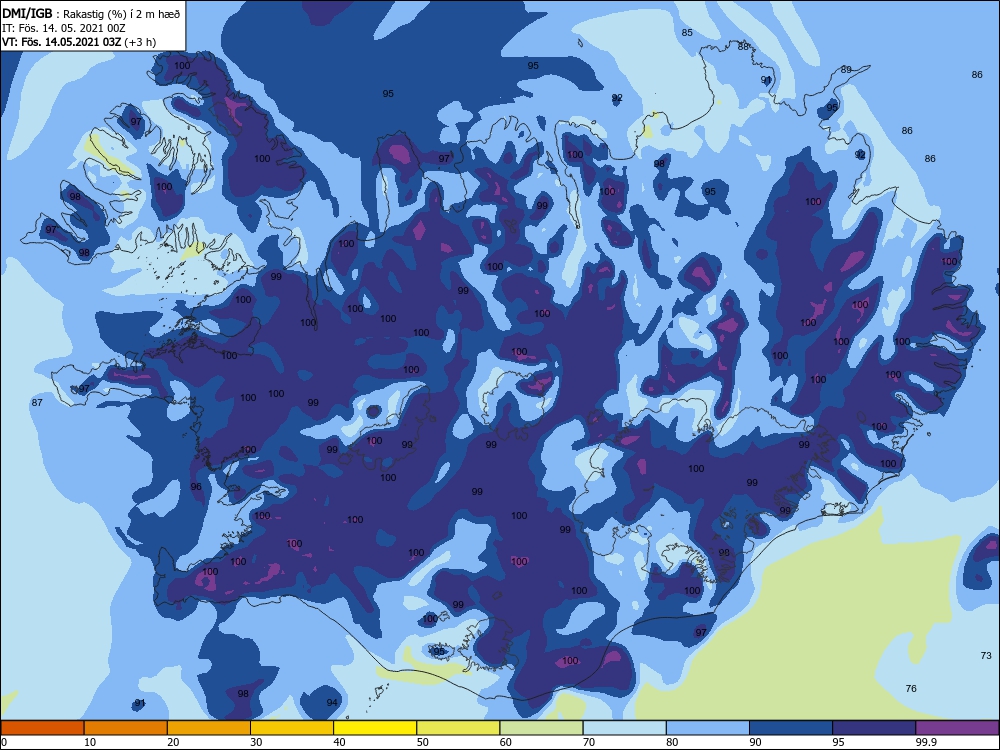Click the humidity value '76' on the map

(x=911, y=689)
